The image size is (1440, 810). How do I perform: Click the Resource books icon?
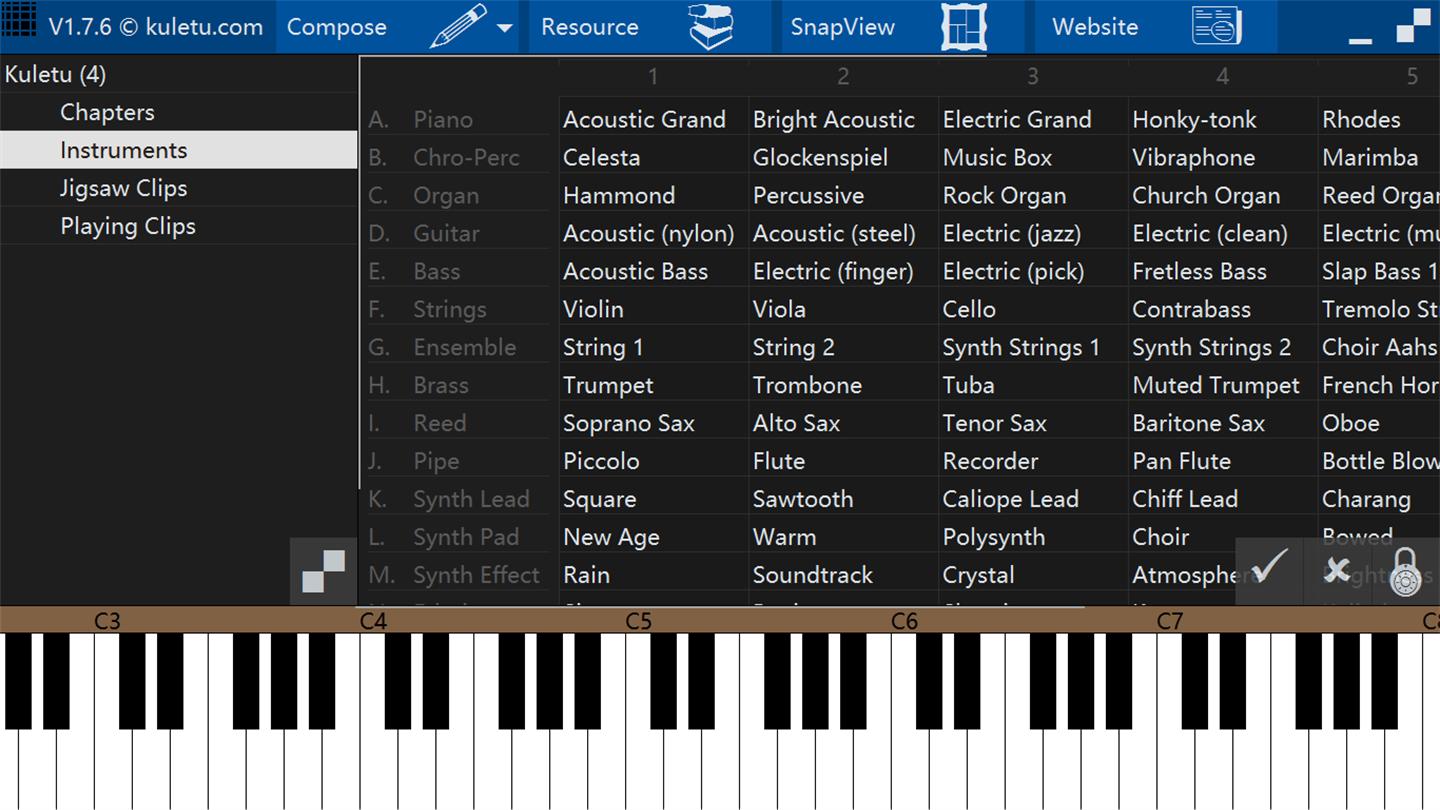(x=711, y=26)
